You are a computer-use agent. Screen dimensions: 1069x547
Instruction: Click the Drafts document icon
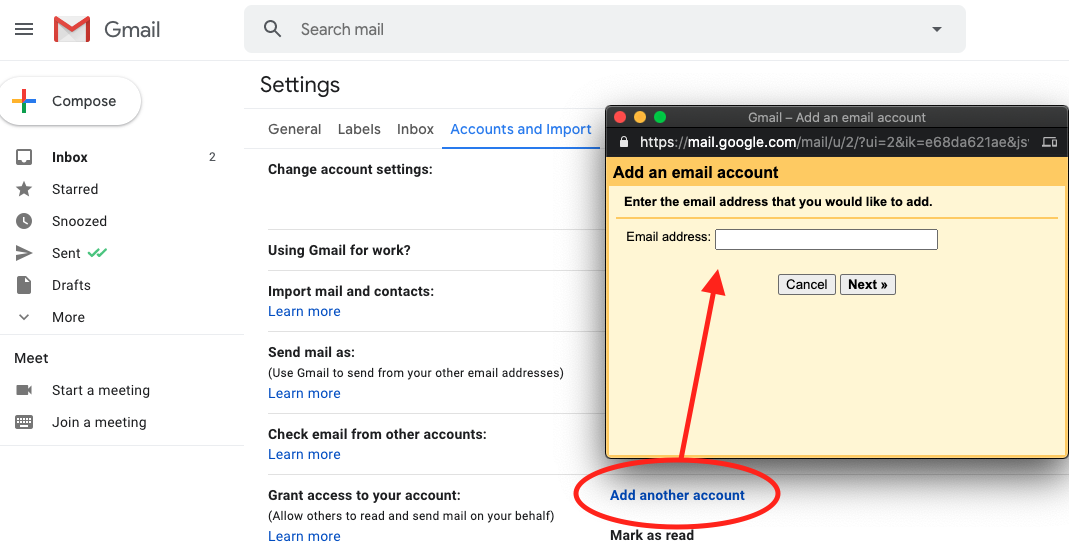click(x=24, y=285)
